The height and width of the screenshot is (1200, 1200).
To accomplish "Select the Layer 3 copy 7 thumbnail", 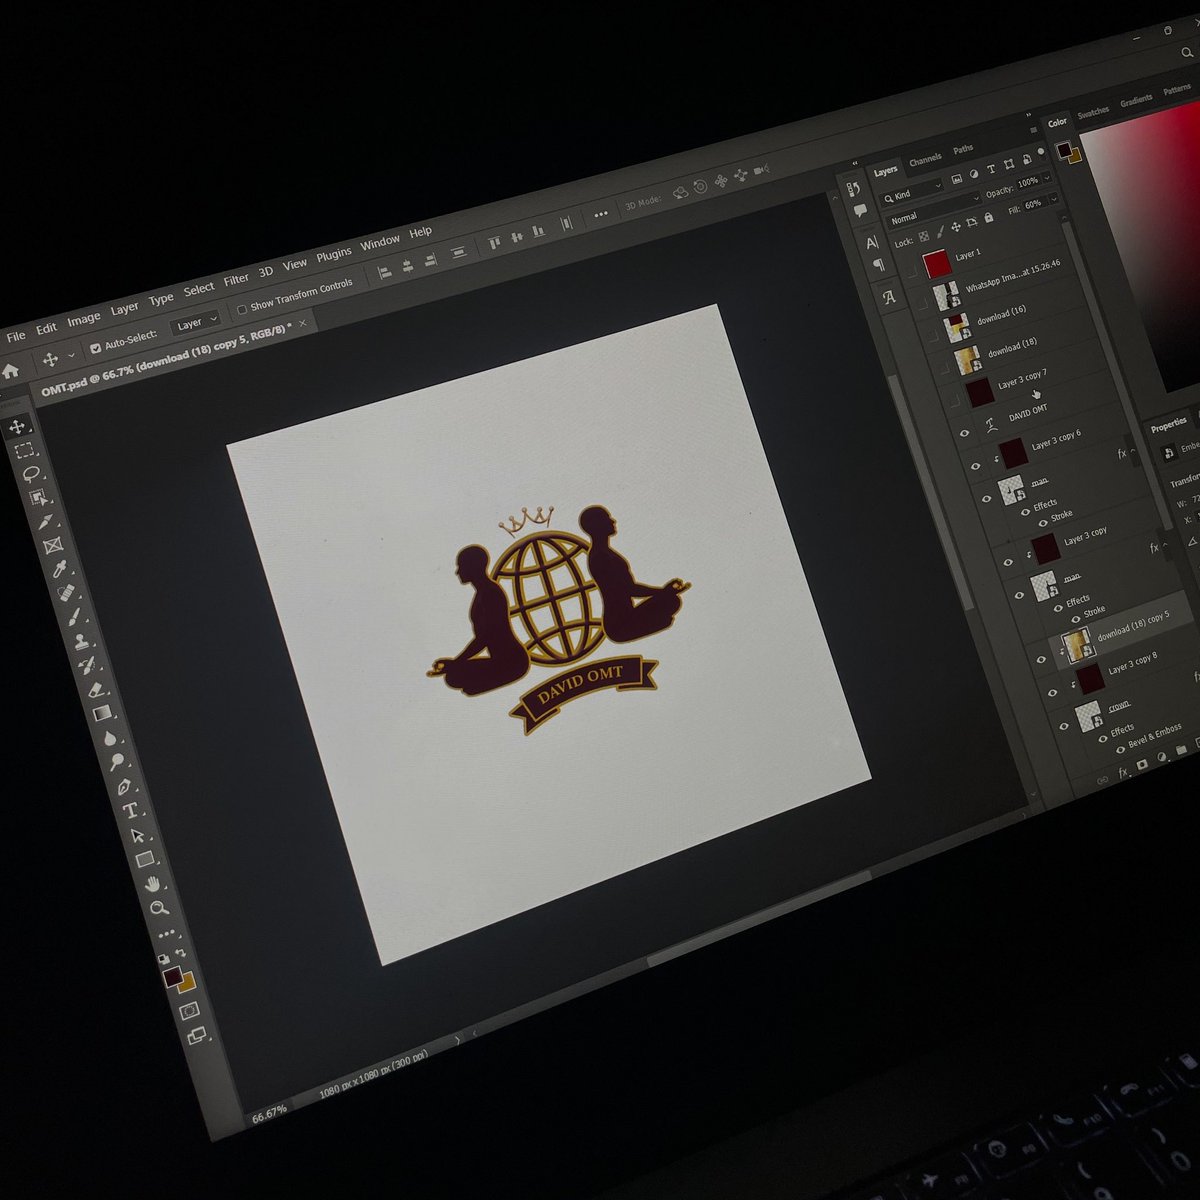I will [x=979, y=391].
